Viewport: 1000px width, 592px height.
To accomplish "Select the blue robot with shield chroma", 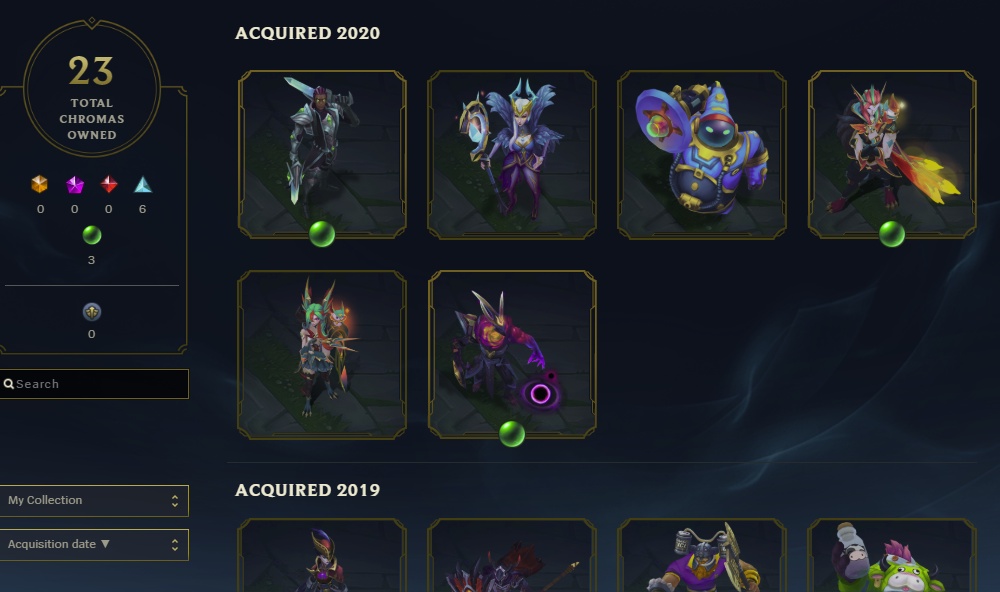I will 702,154.
